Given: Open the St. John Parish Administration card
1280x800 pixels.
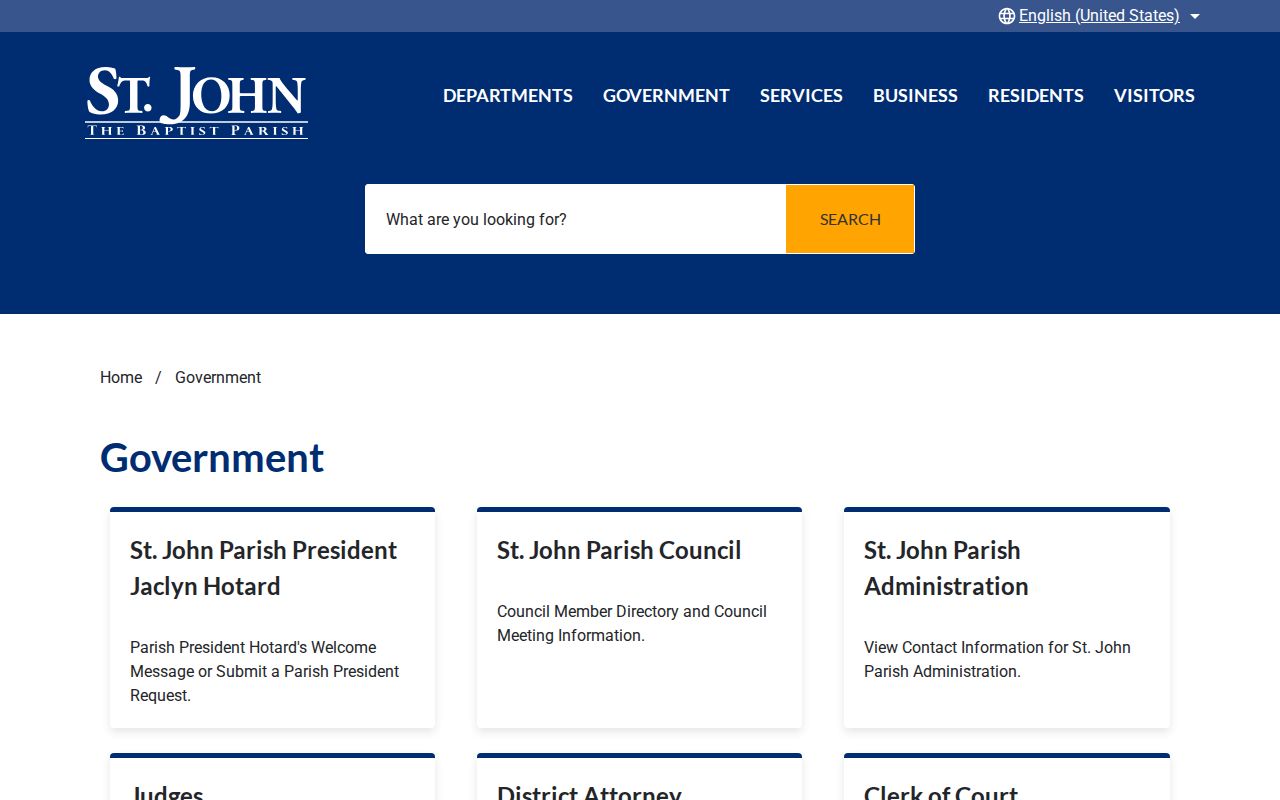Looking at the screenshot, I should tap(1007, 618).
